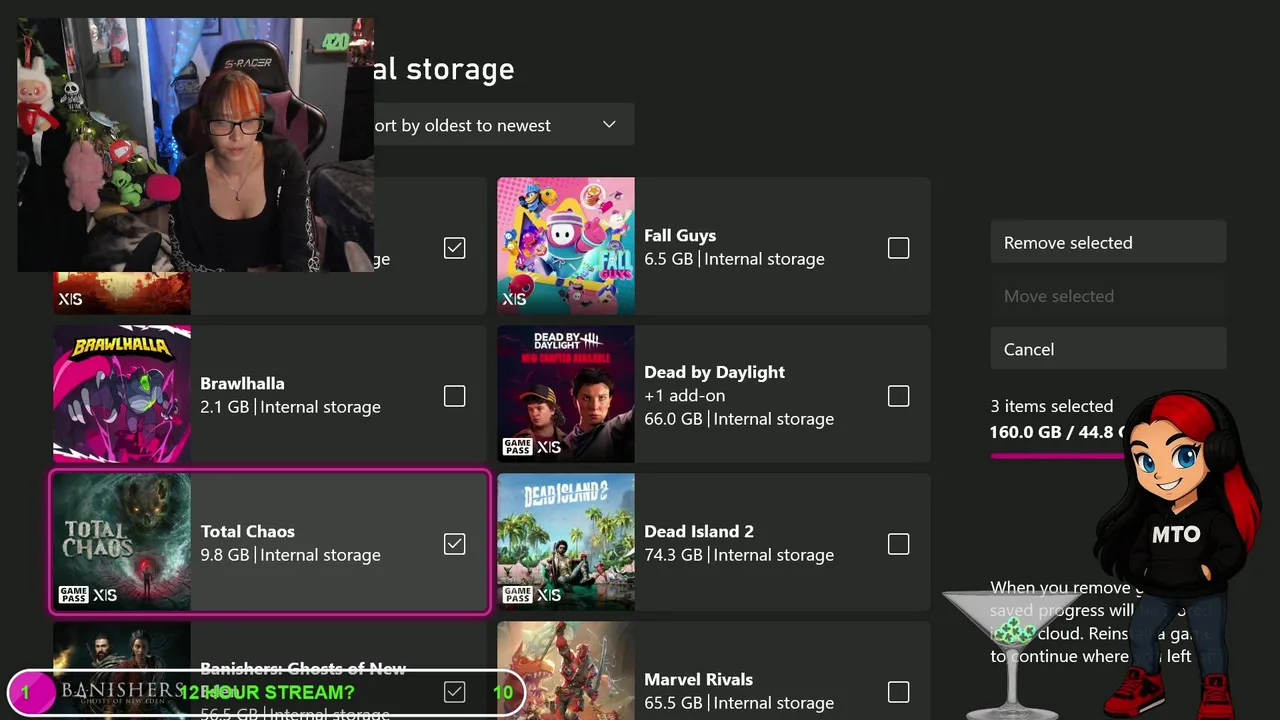Click the Game Pass badge on Dead by Daylight

517,447
